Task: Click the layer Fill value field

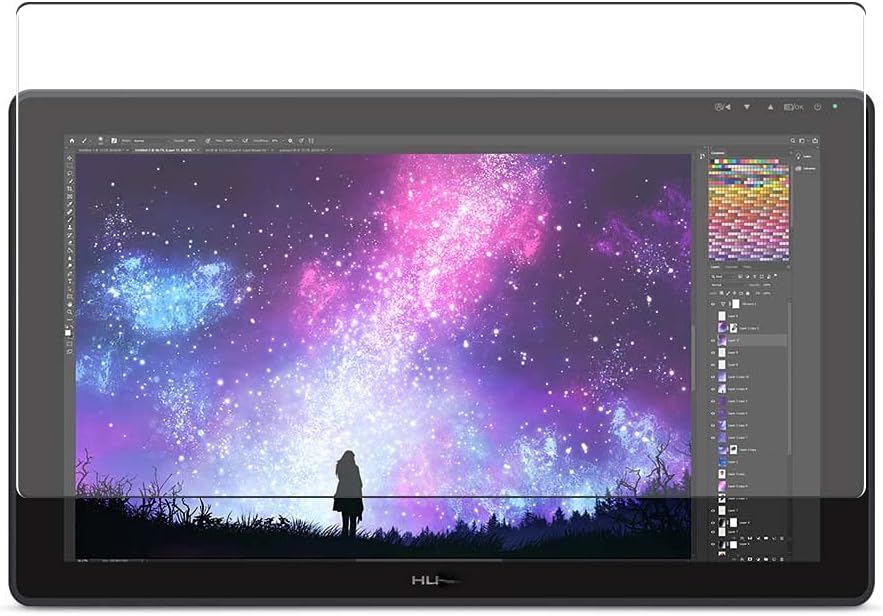Action: 767,293
